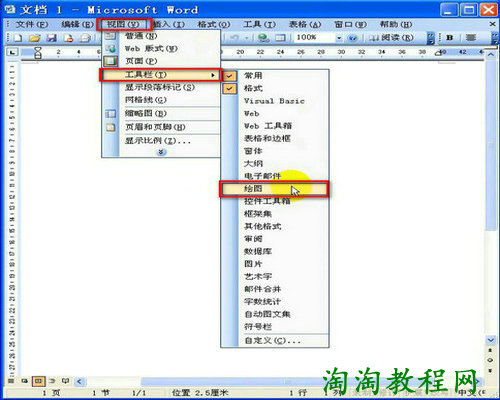Expand the 工具栏(T) submenu
500x400 pixels.
click(160, 75)
